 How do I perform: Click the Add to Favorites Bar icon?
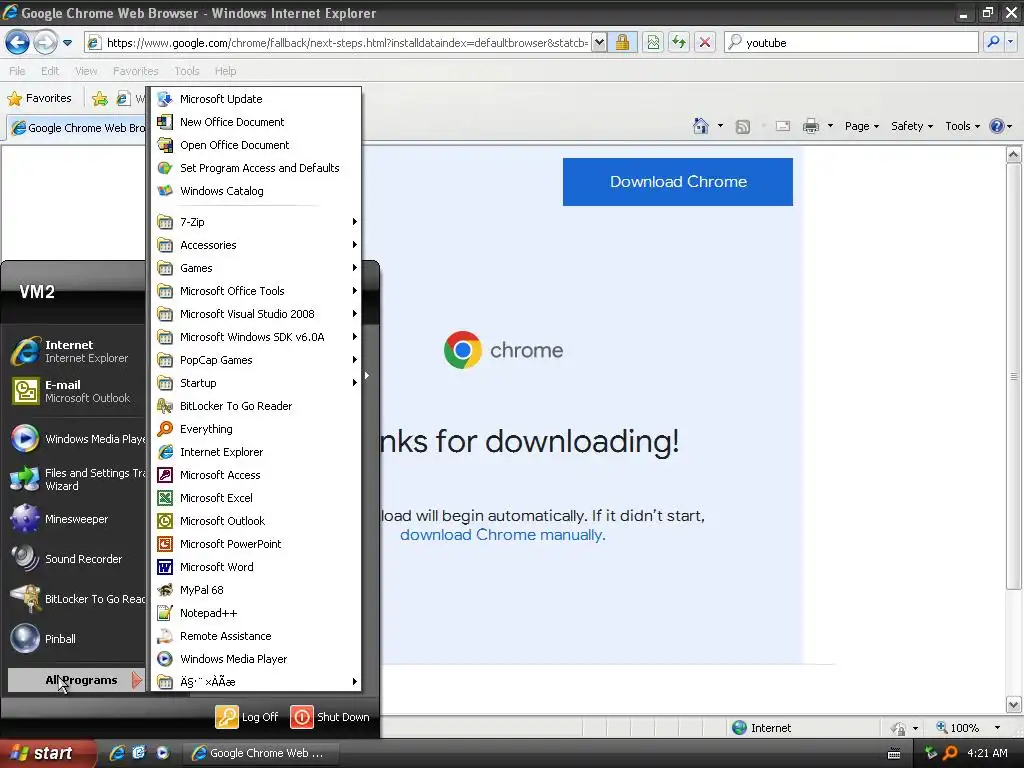pos(99,99)
